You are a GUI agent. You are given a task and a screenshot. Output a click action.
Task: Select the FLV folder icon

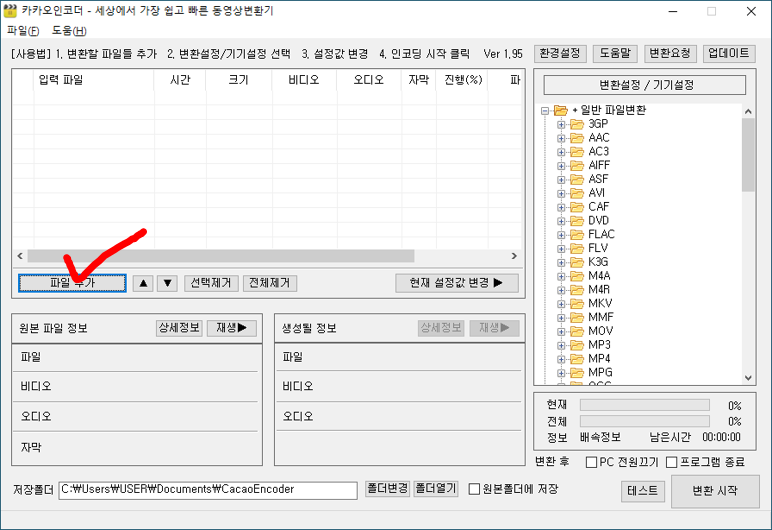[577, 248]
